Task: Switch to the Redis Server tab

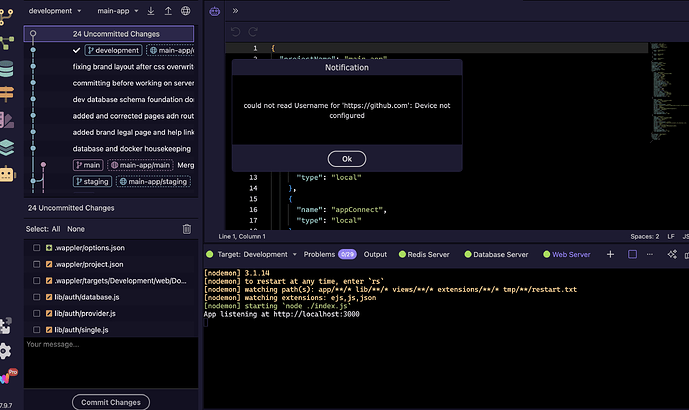Action: point(424,254)
